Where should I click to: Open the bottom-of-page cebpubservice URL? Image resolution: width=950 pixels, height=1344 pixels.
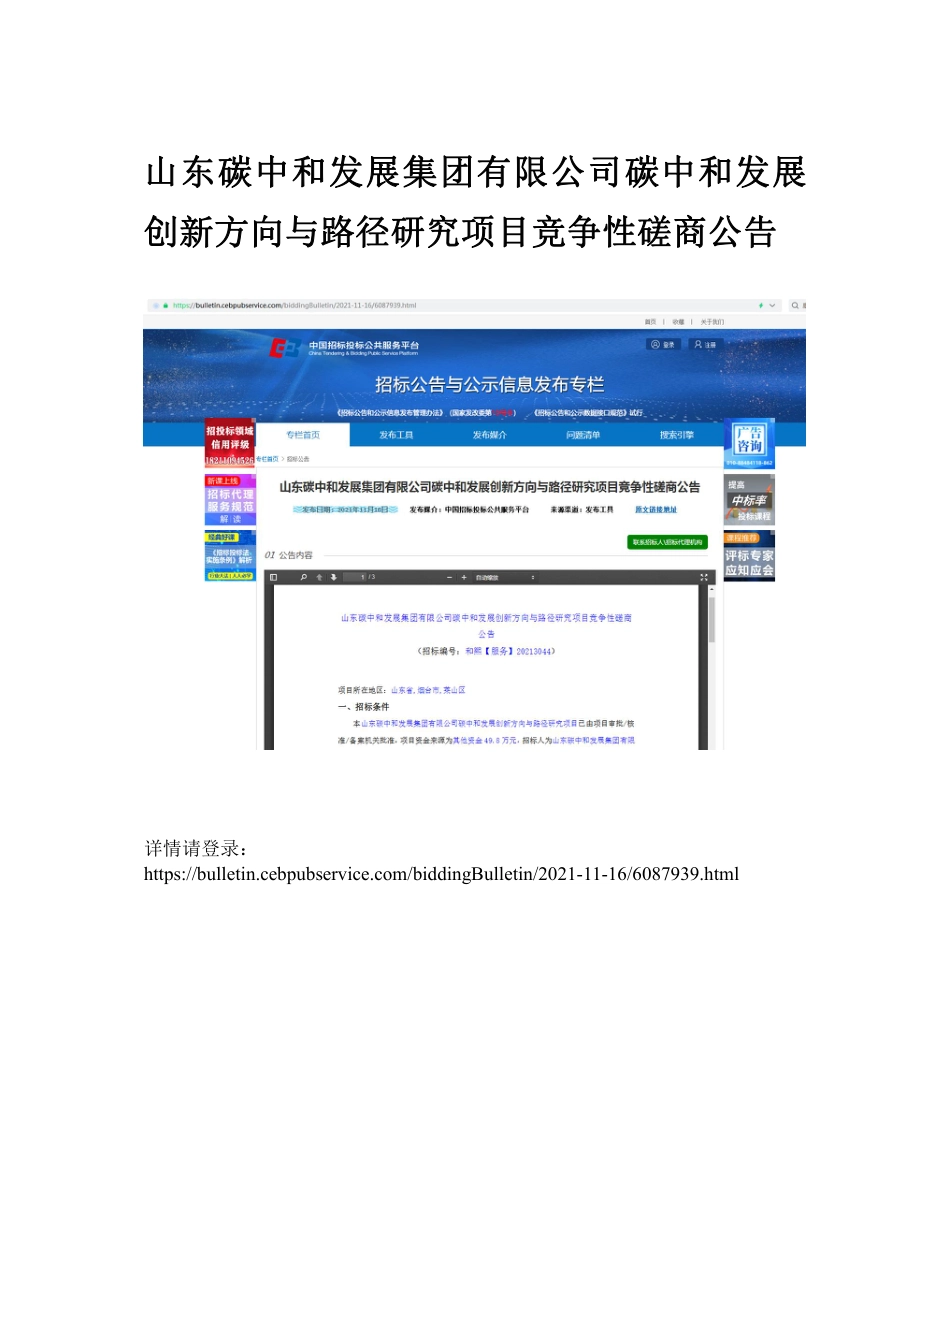(x=441, y=874)
